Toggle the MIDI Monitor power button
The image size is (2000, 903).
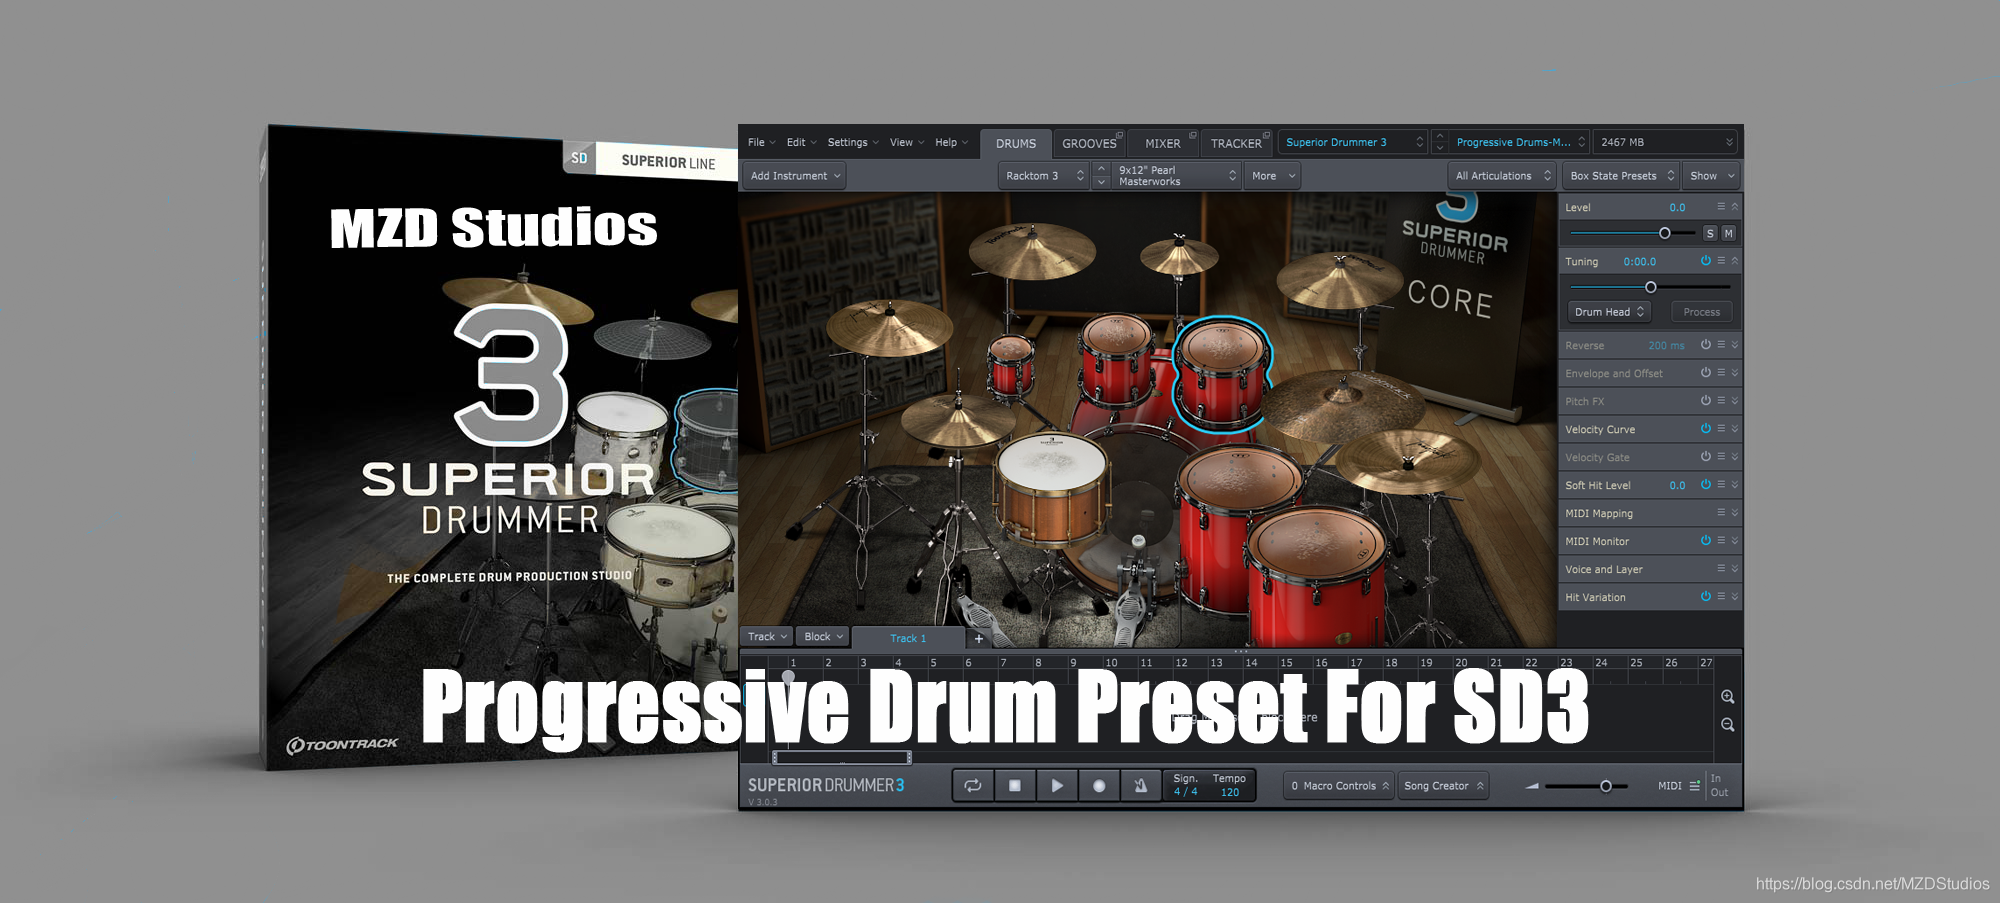[x=1706, y=541]
